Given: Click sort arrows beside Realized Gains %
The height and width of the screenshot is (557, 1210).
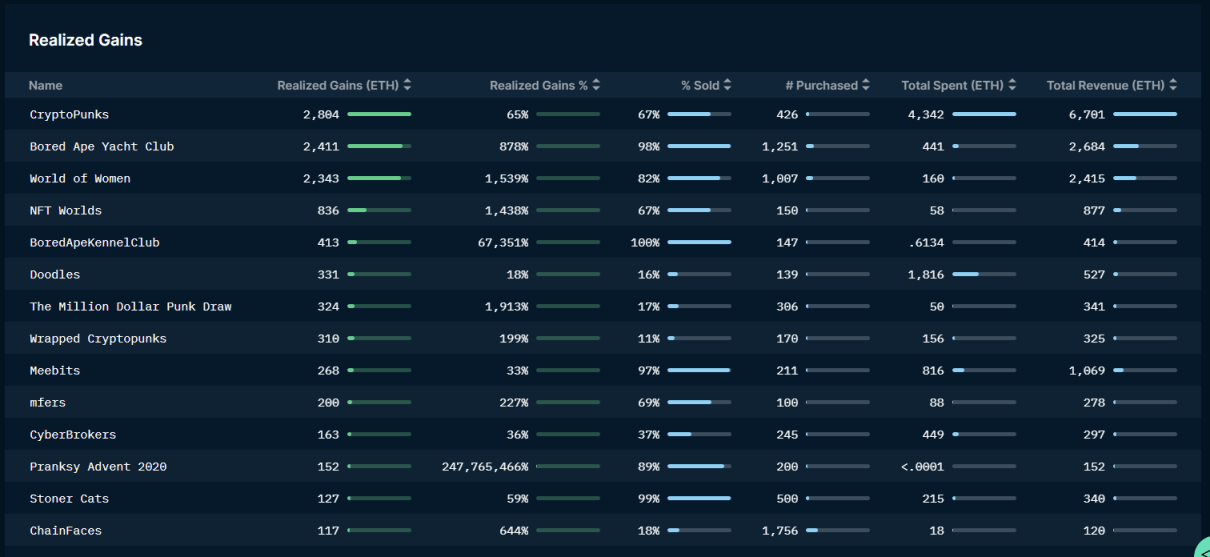Looking at the screenshot, I should click(x=596, y=86).
